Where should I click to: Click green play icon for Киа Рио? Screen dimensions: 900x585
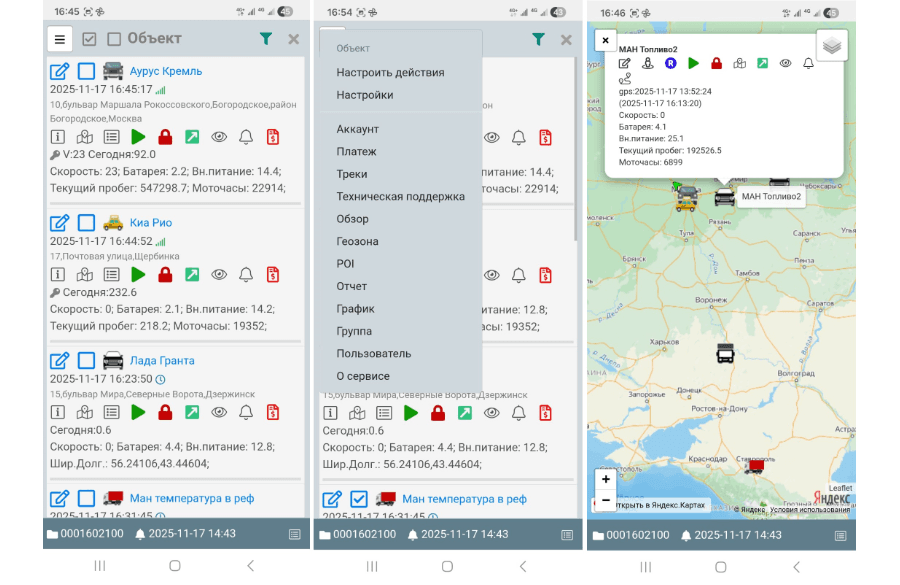[138, 274]
